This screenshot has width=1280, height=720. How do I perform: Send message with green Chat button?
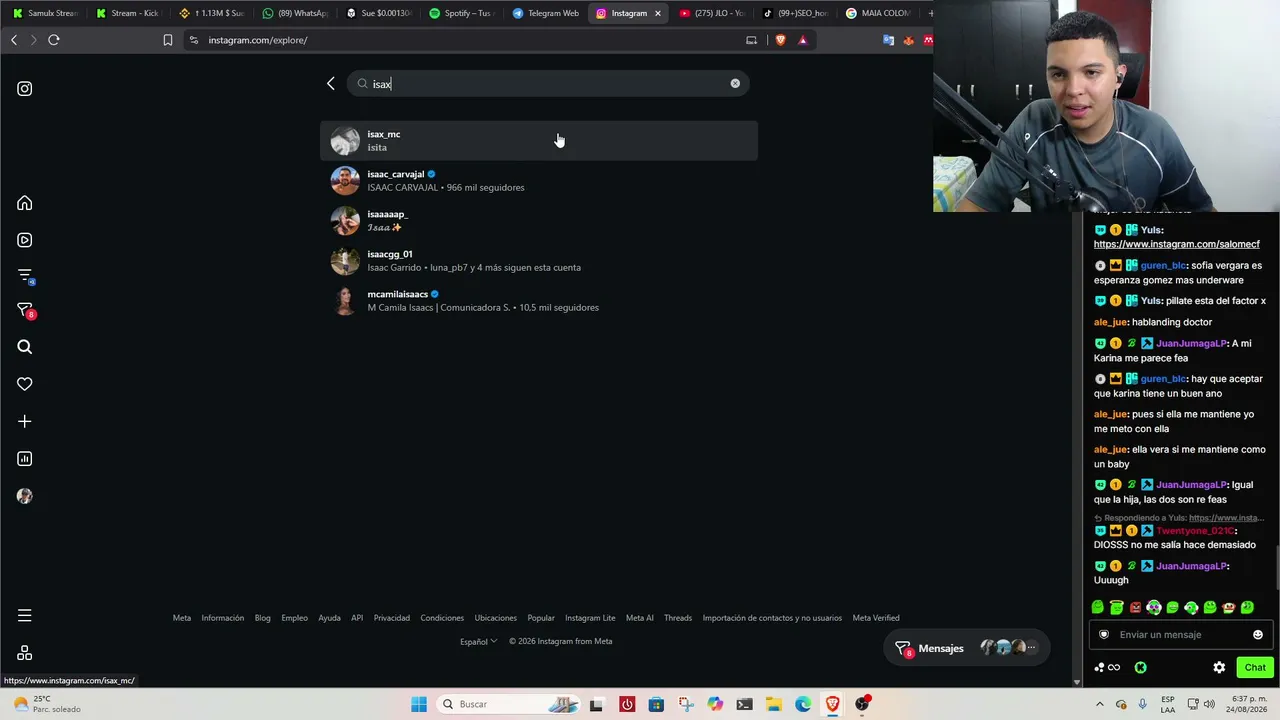point(1255,667)
